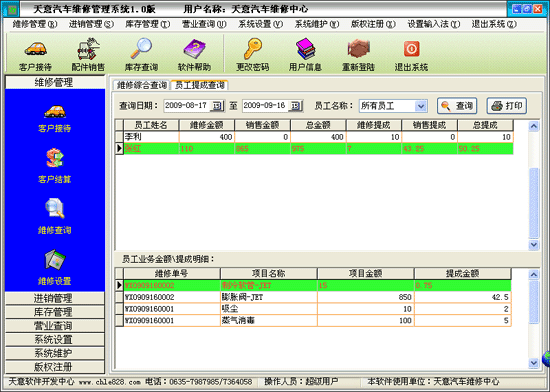
Task: Open 维修设置 in the blue sidebar
Action: 55,267
